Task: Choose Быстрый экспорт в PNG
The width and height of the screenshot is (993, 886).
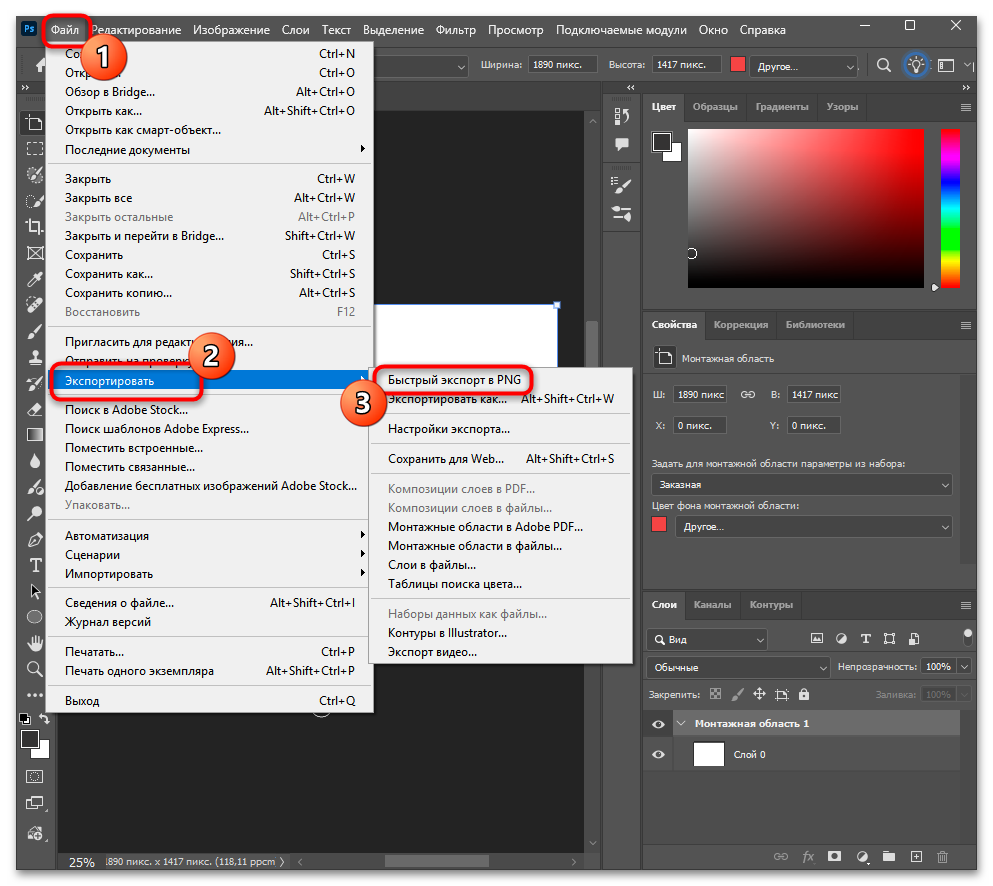Action: [455, 380]
